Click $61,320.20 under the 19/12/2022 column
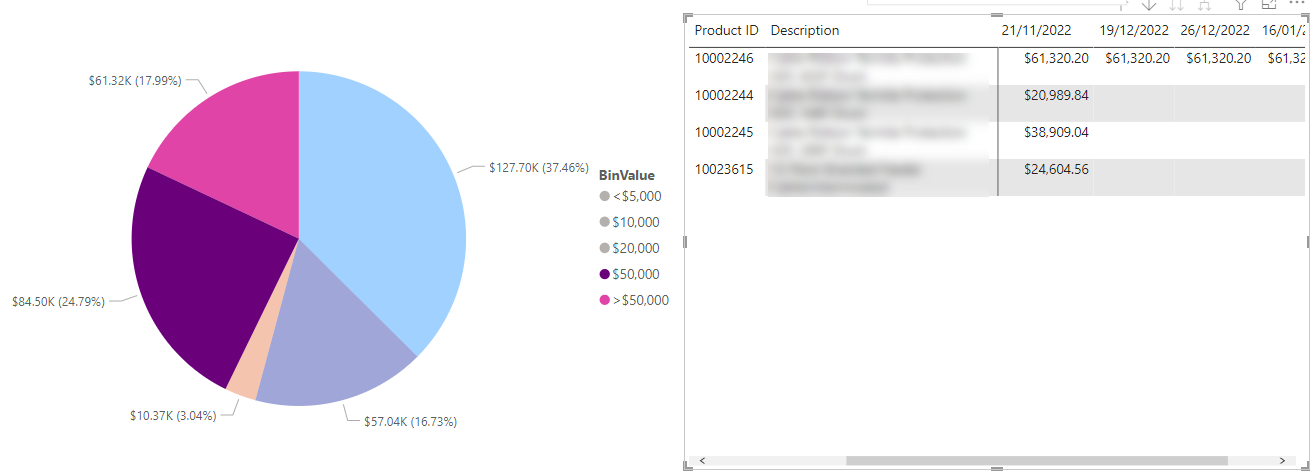The height and width of the screenshot is (476, 1310). pos(1137,59)
